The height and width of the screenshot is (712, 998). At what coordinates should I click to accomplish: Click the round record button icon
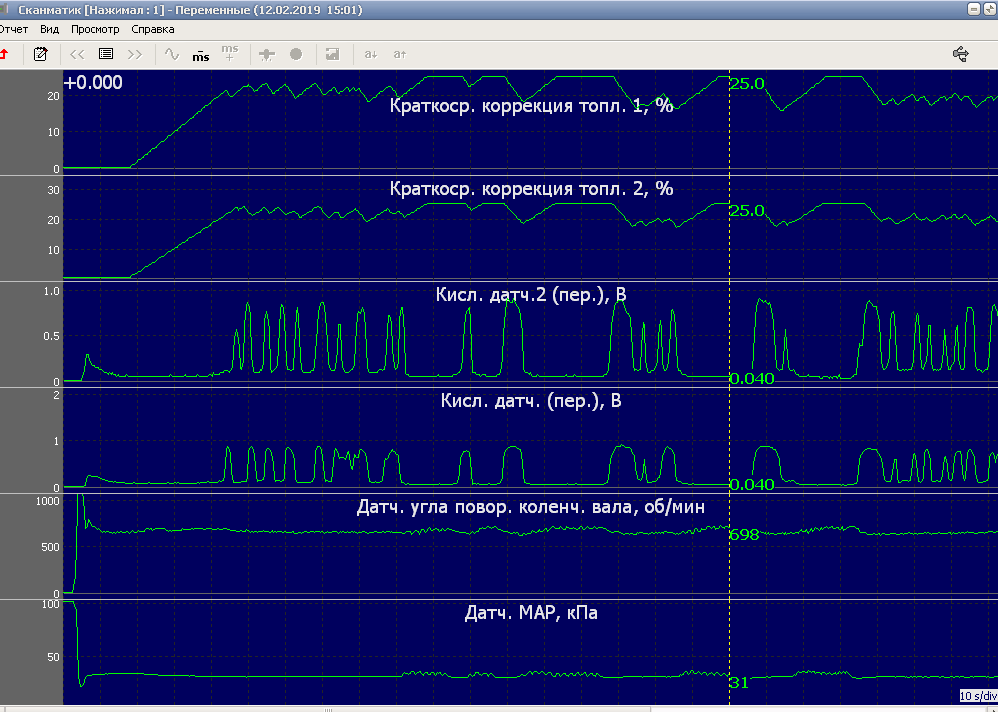(x=296, y=54)
